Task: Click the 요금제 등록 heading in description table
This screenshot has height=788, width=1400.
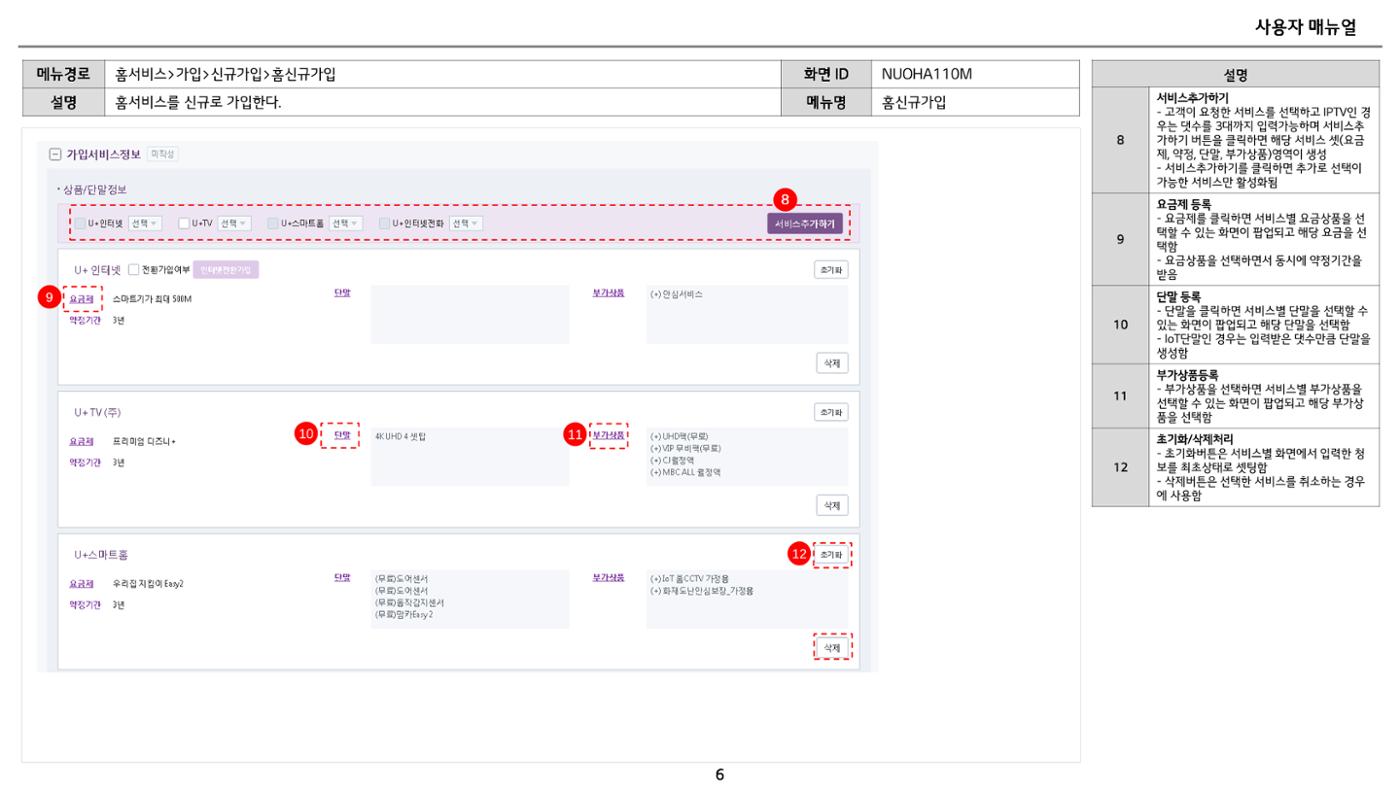Action: coord(1183,204)
